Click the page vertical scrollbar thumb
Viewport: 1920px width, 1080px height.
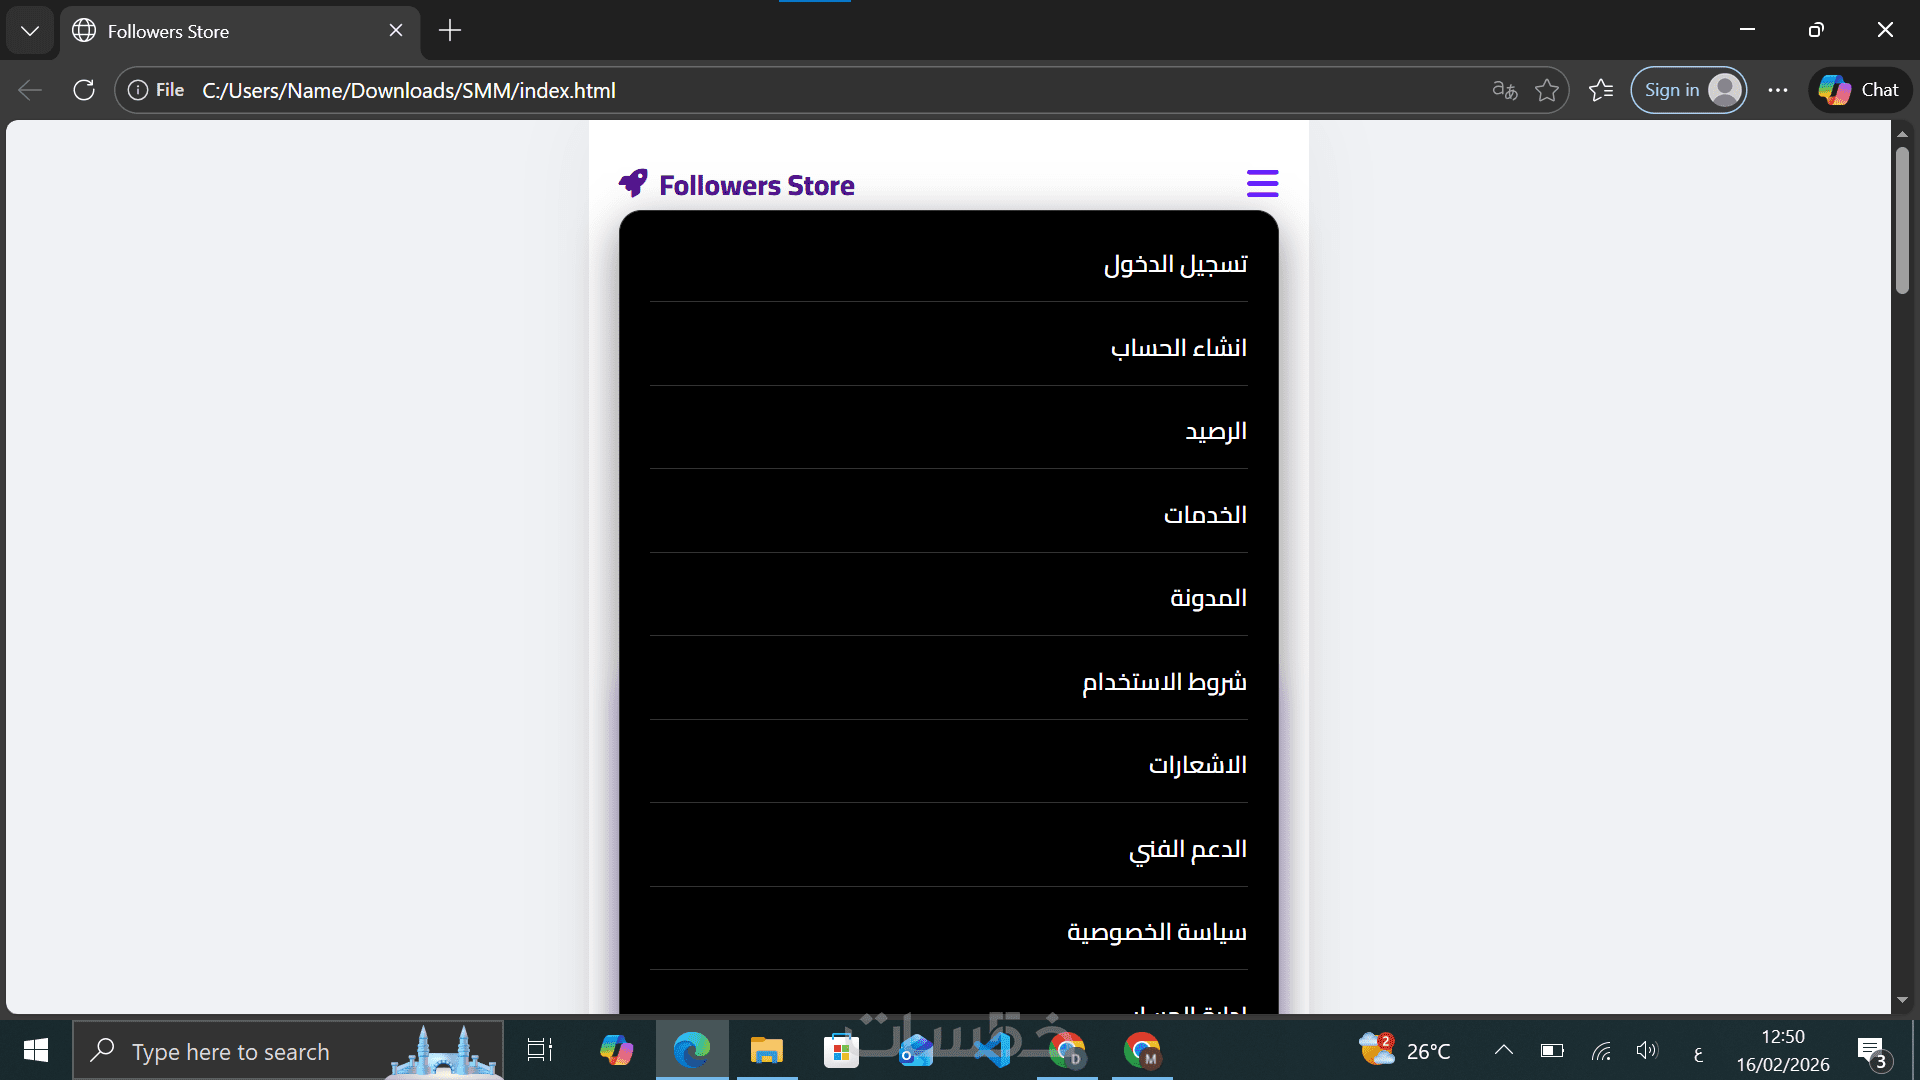pos(1901,220)
